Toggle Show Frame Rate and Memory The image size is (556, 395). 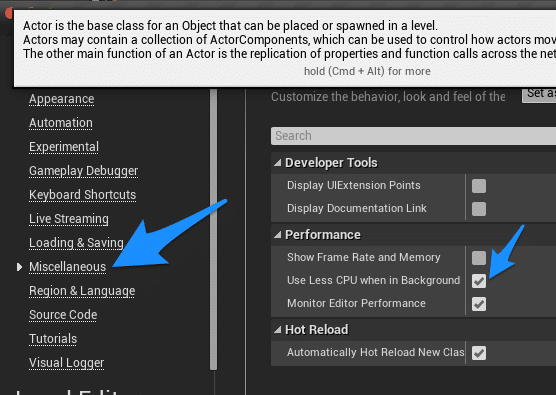(x=479, y=258)
